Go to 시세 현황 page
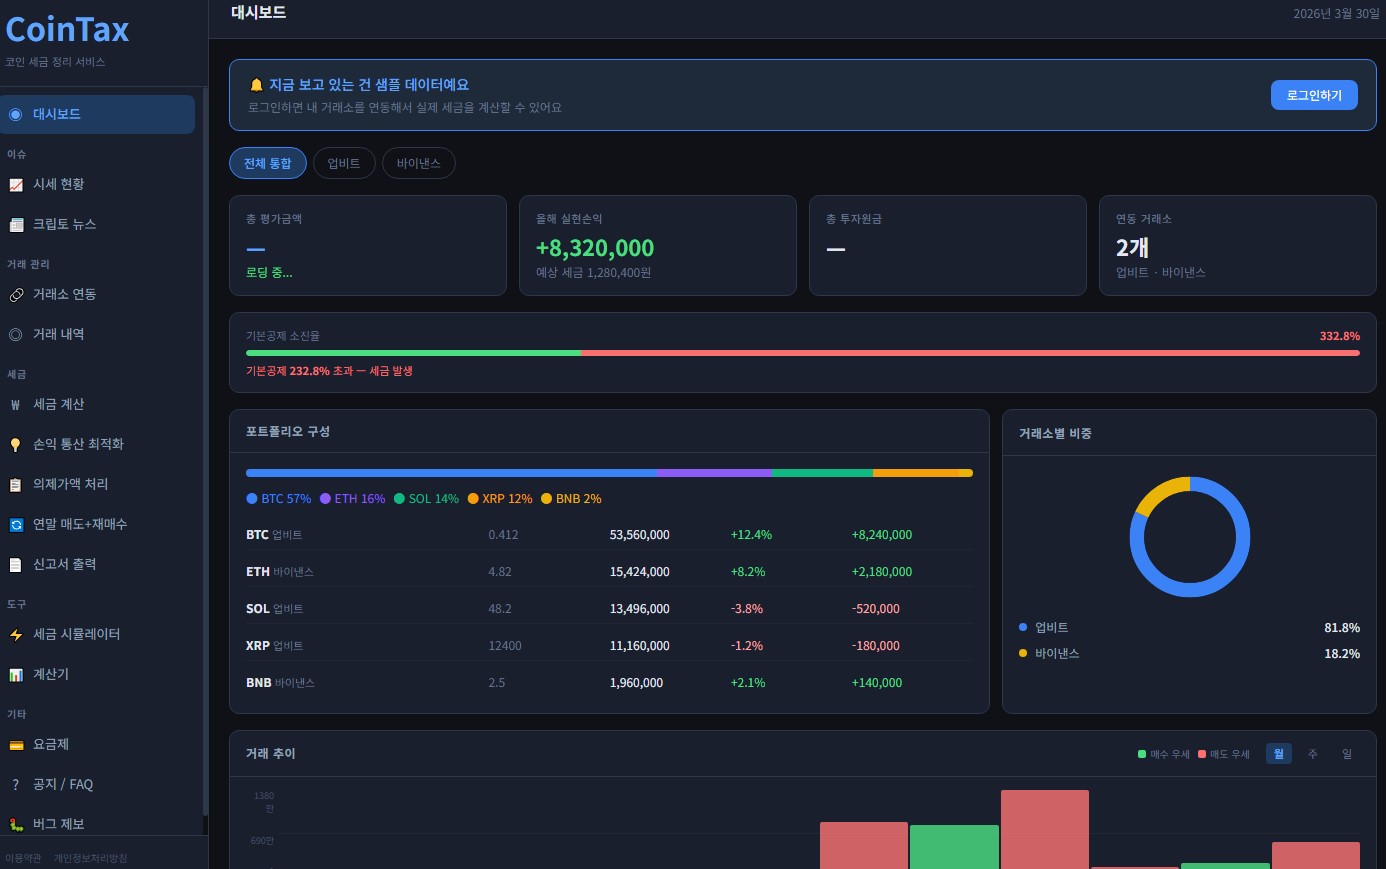 click(98, 184)
